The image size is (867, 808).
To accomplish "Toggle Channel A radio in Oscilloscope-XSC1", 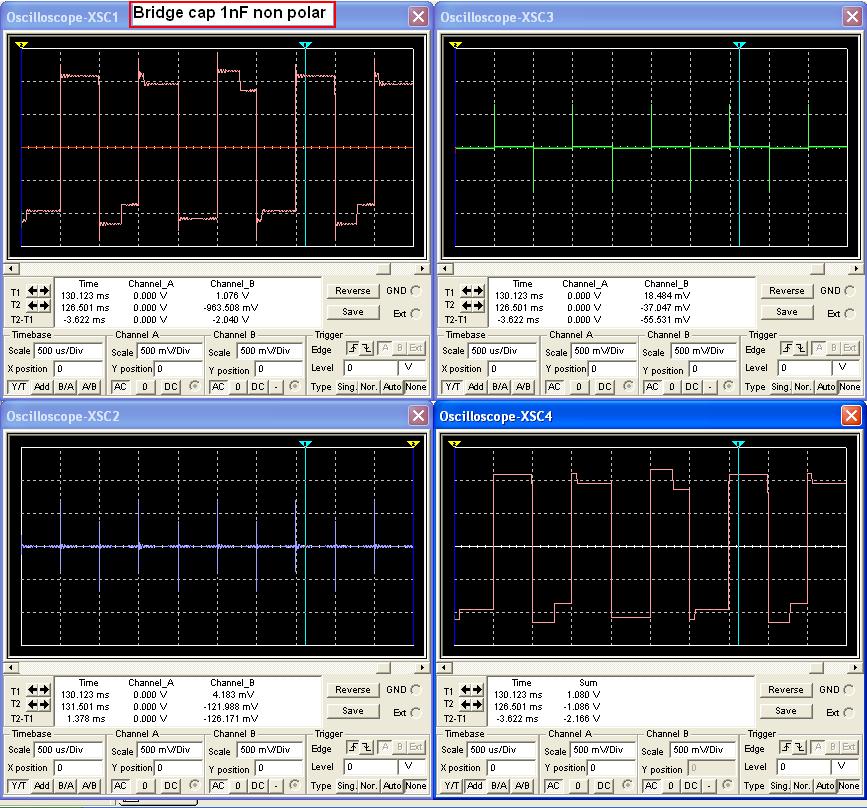I will [194, 386].
